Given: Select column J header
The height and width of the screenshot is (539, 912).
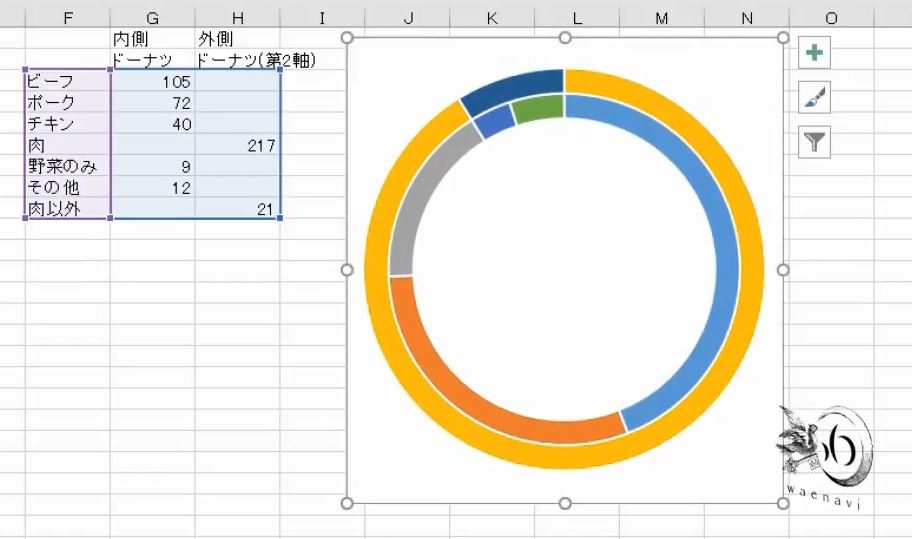Looking at the screenshot, I should [x=407, y=19].
